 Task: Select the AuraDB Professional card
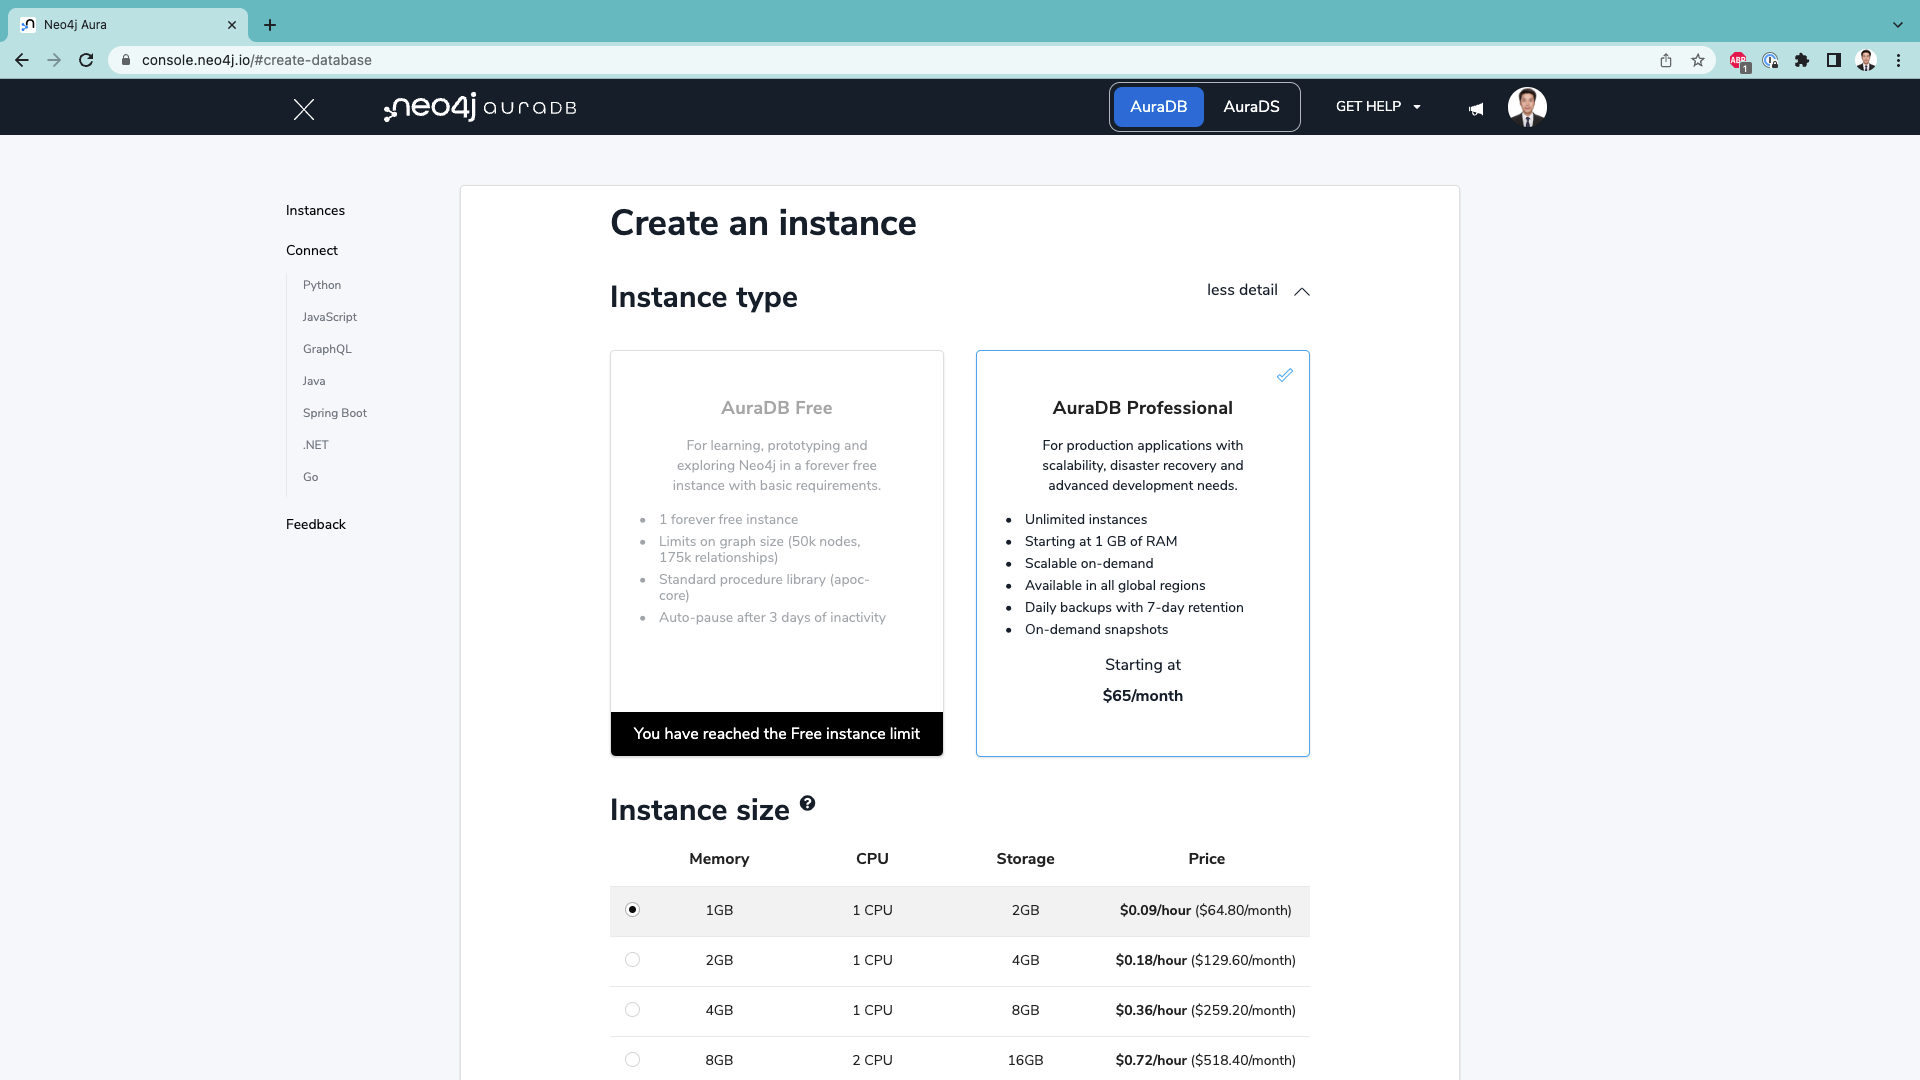click(x=1142, y=553)
